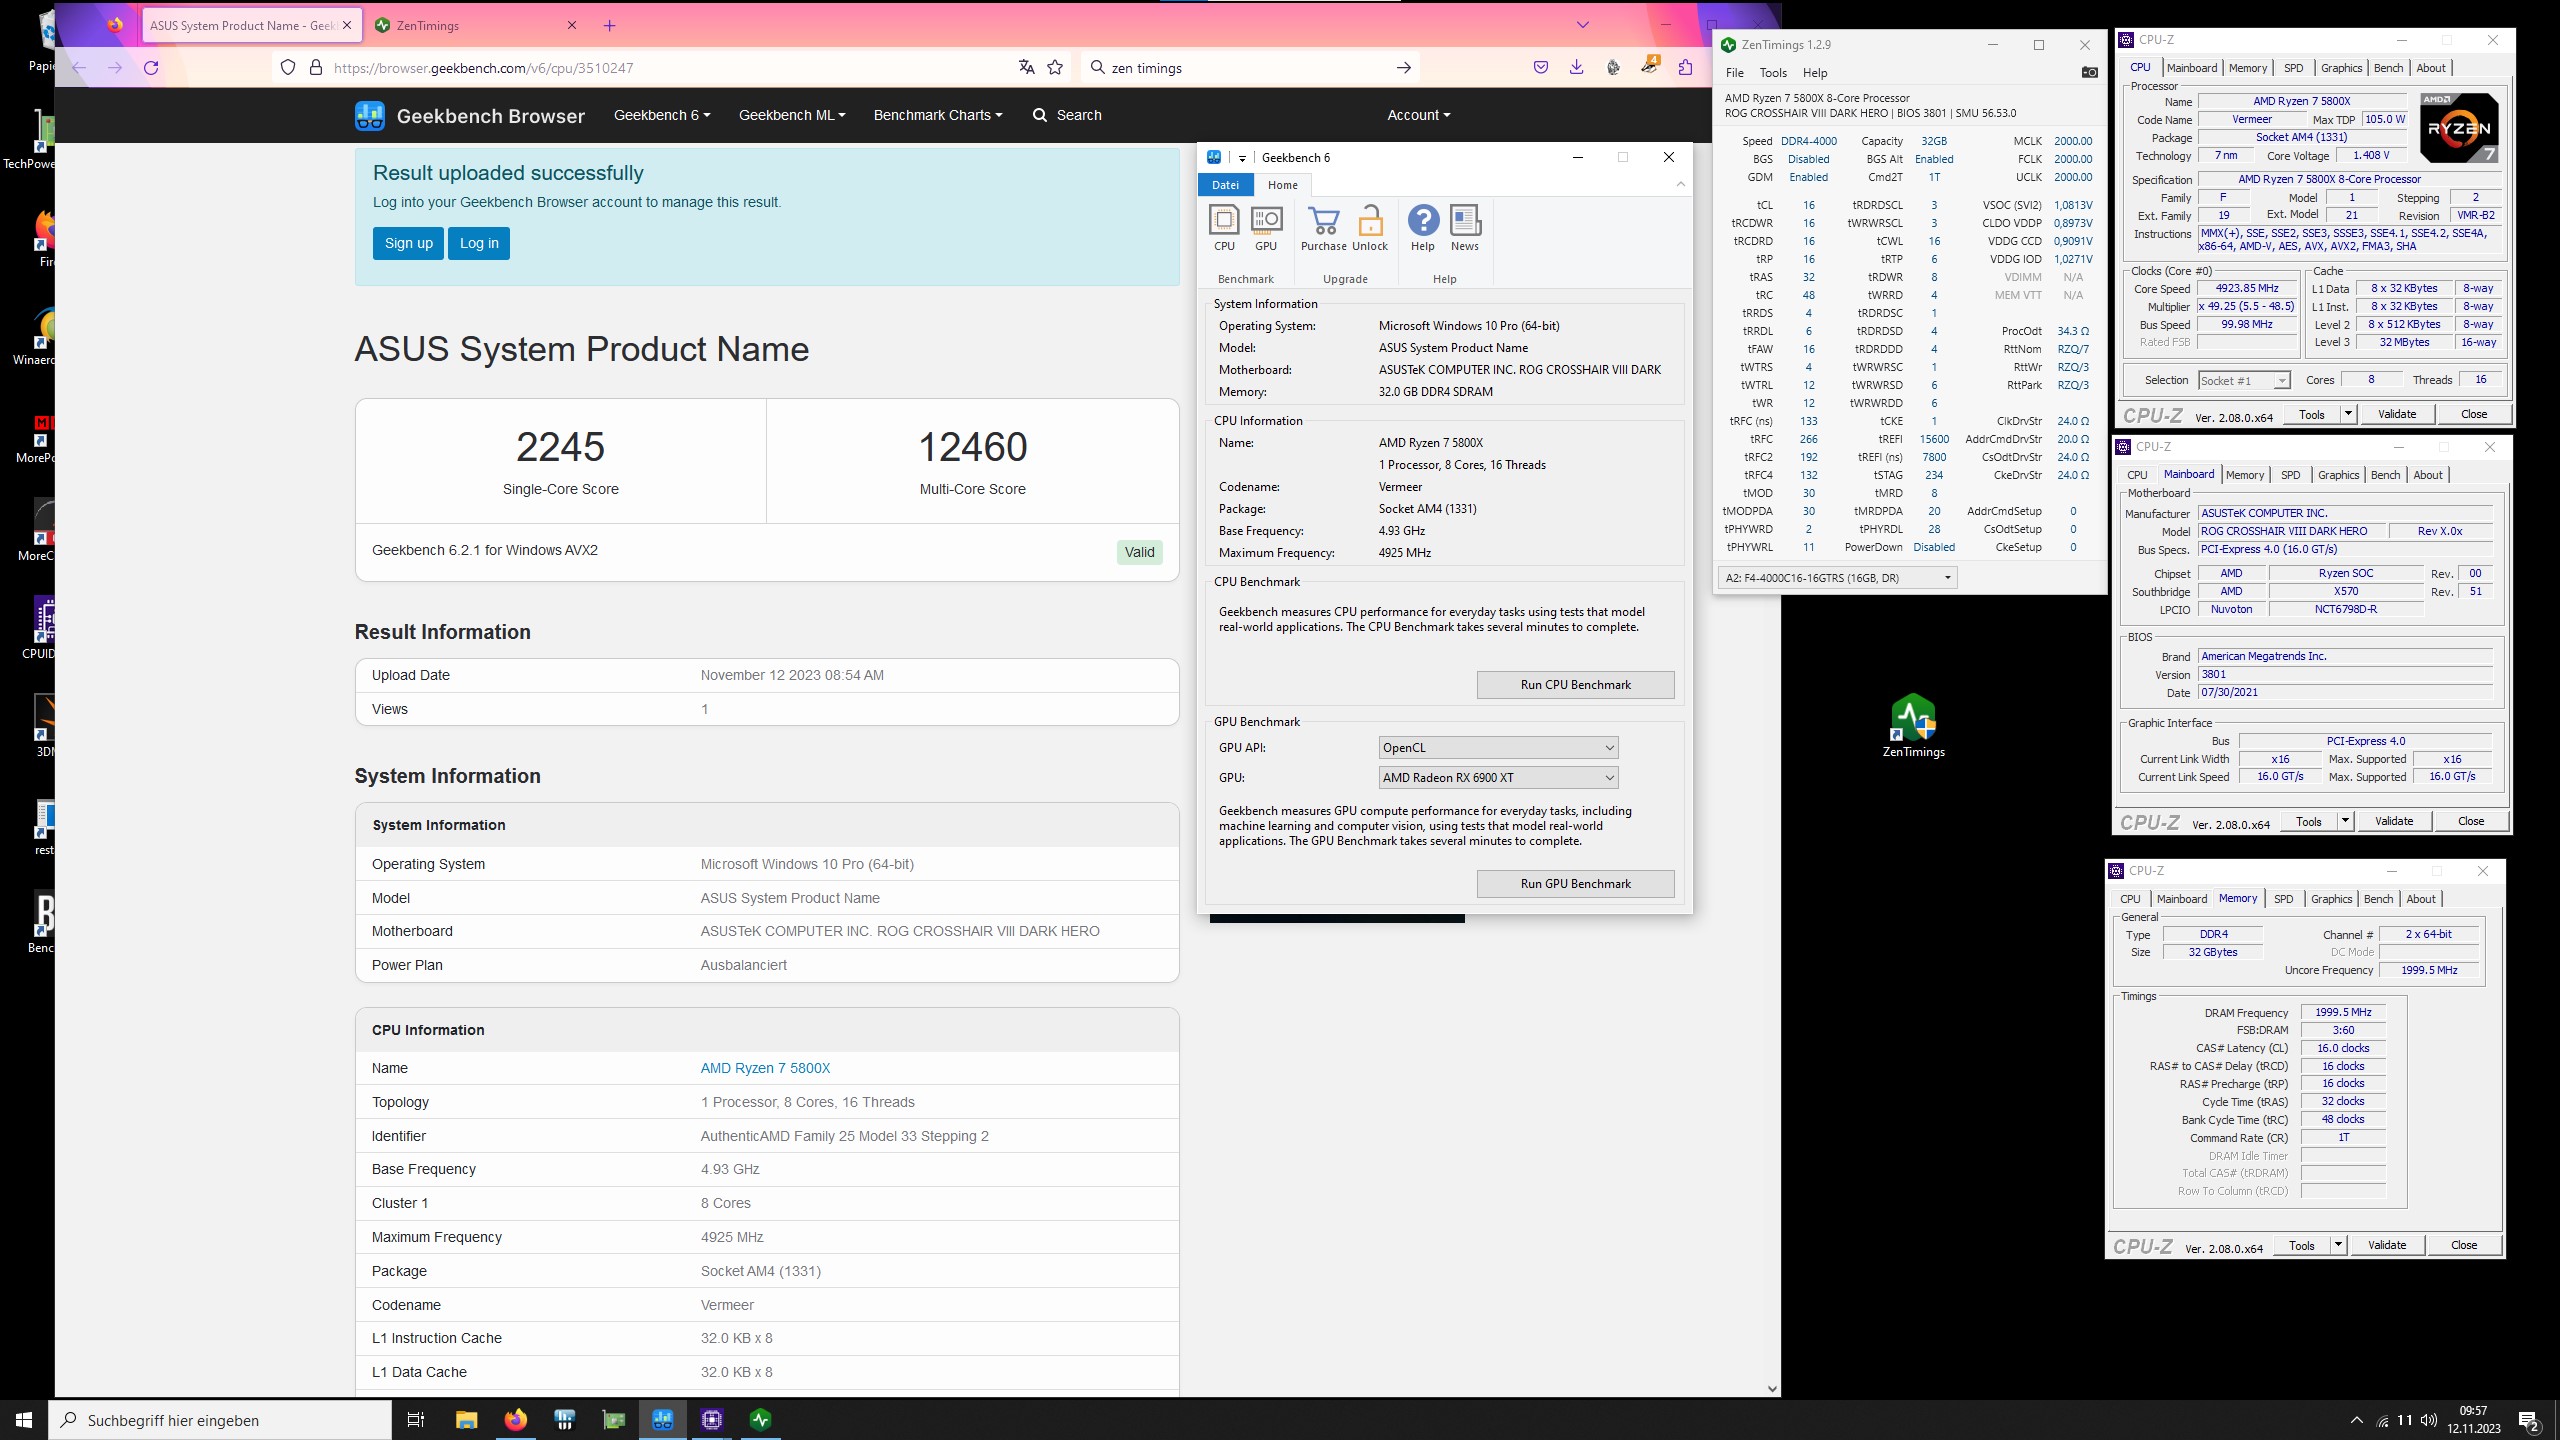
Task: Select the Home ribbon tab in Geekbench
Action: (x=1282, y=185)
